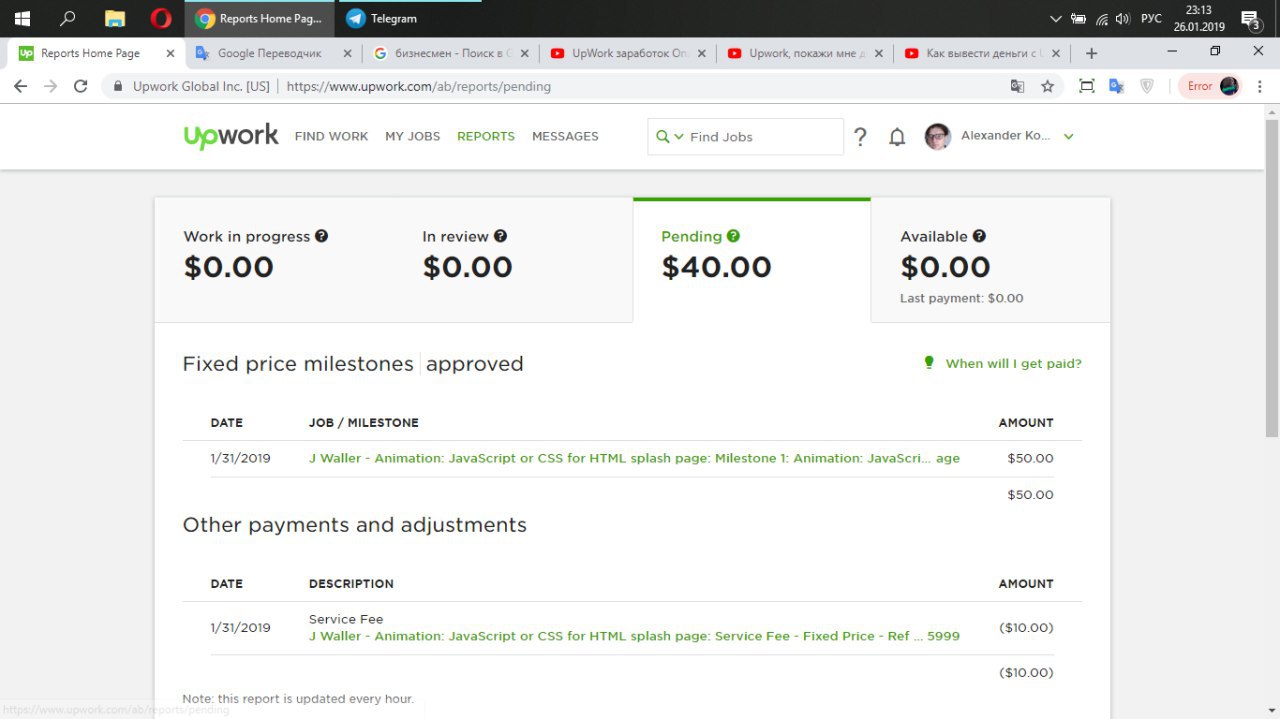1280x719 pixels.
Task: Open the 'When will I get paid?' link
Action: pyautogui.click(x=1013, y=363)
